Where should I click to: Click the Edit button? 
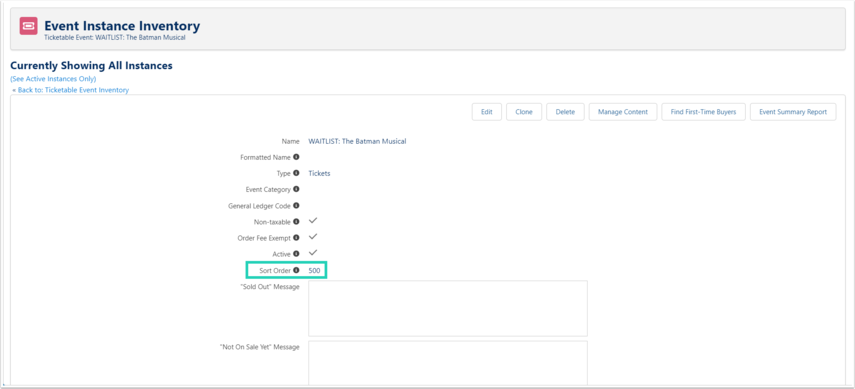486,112
